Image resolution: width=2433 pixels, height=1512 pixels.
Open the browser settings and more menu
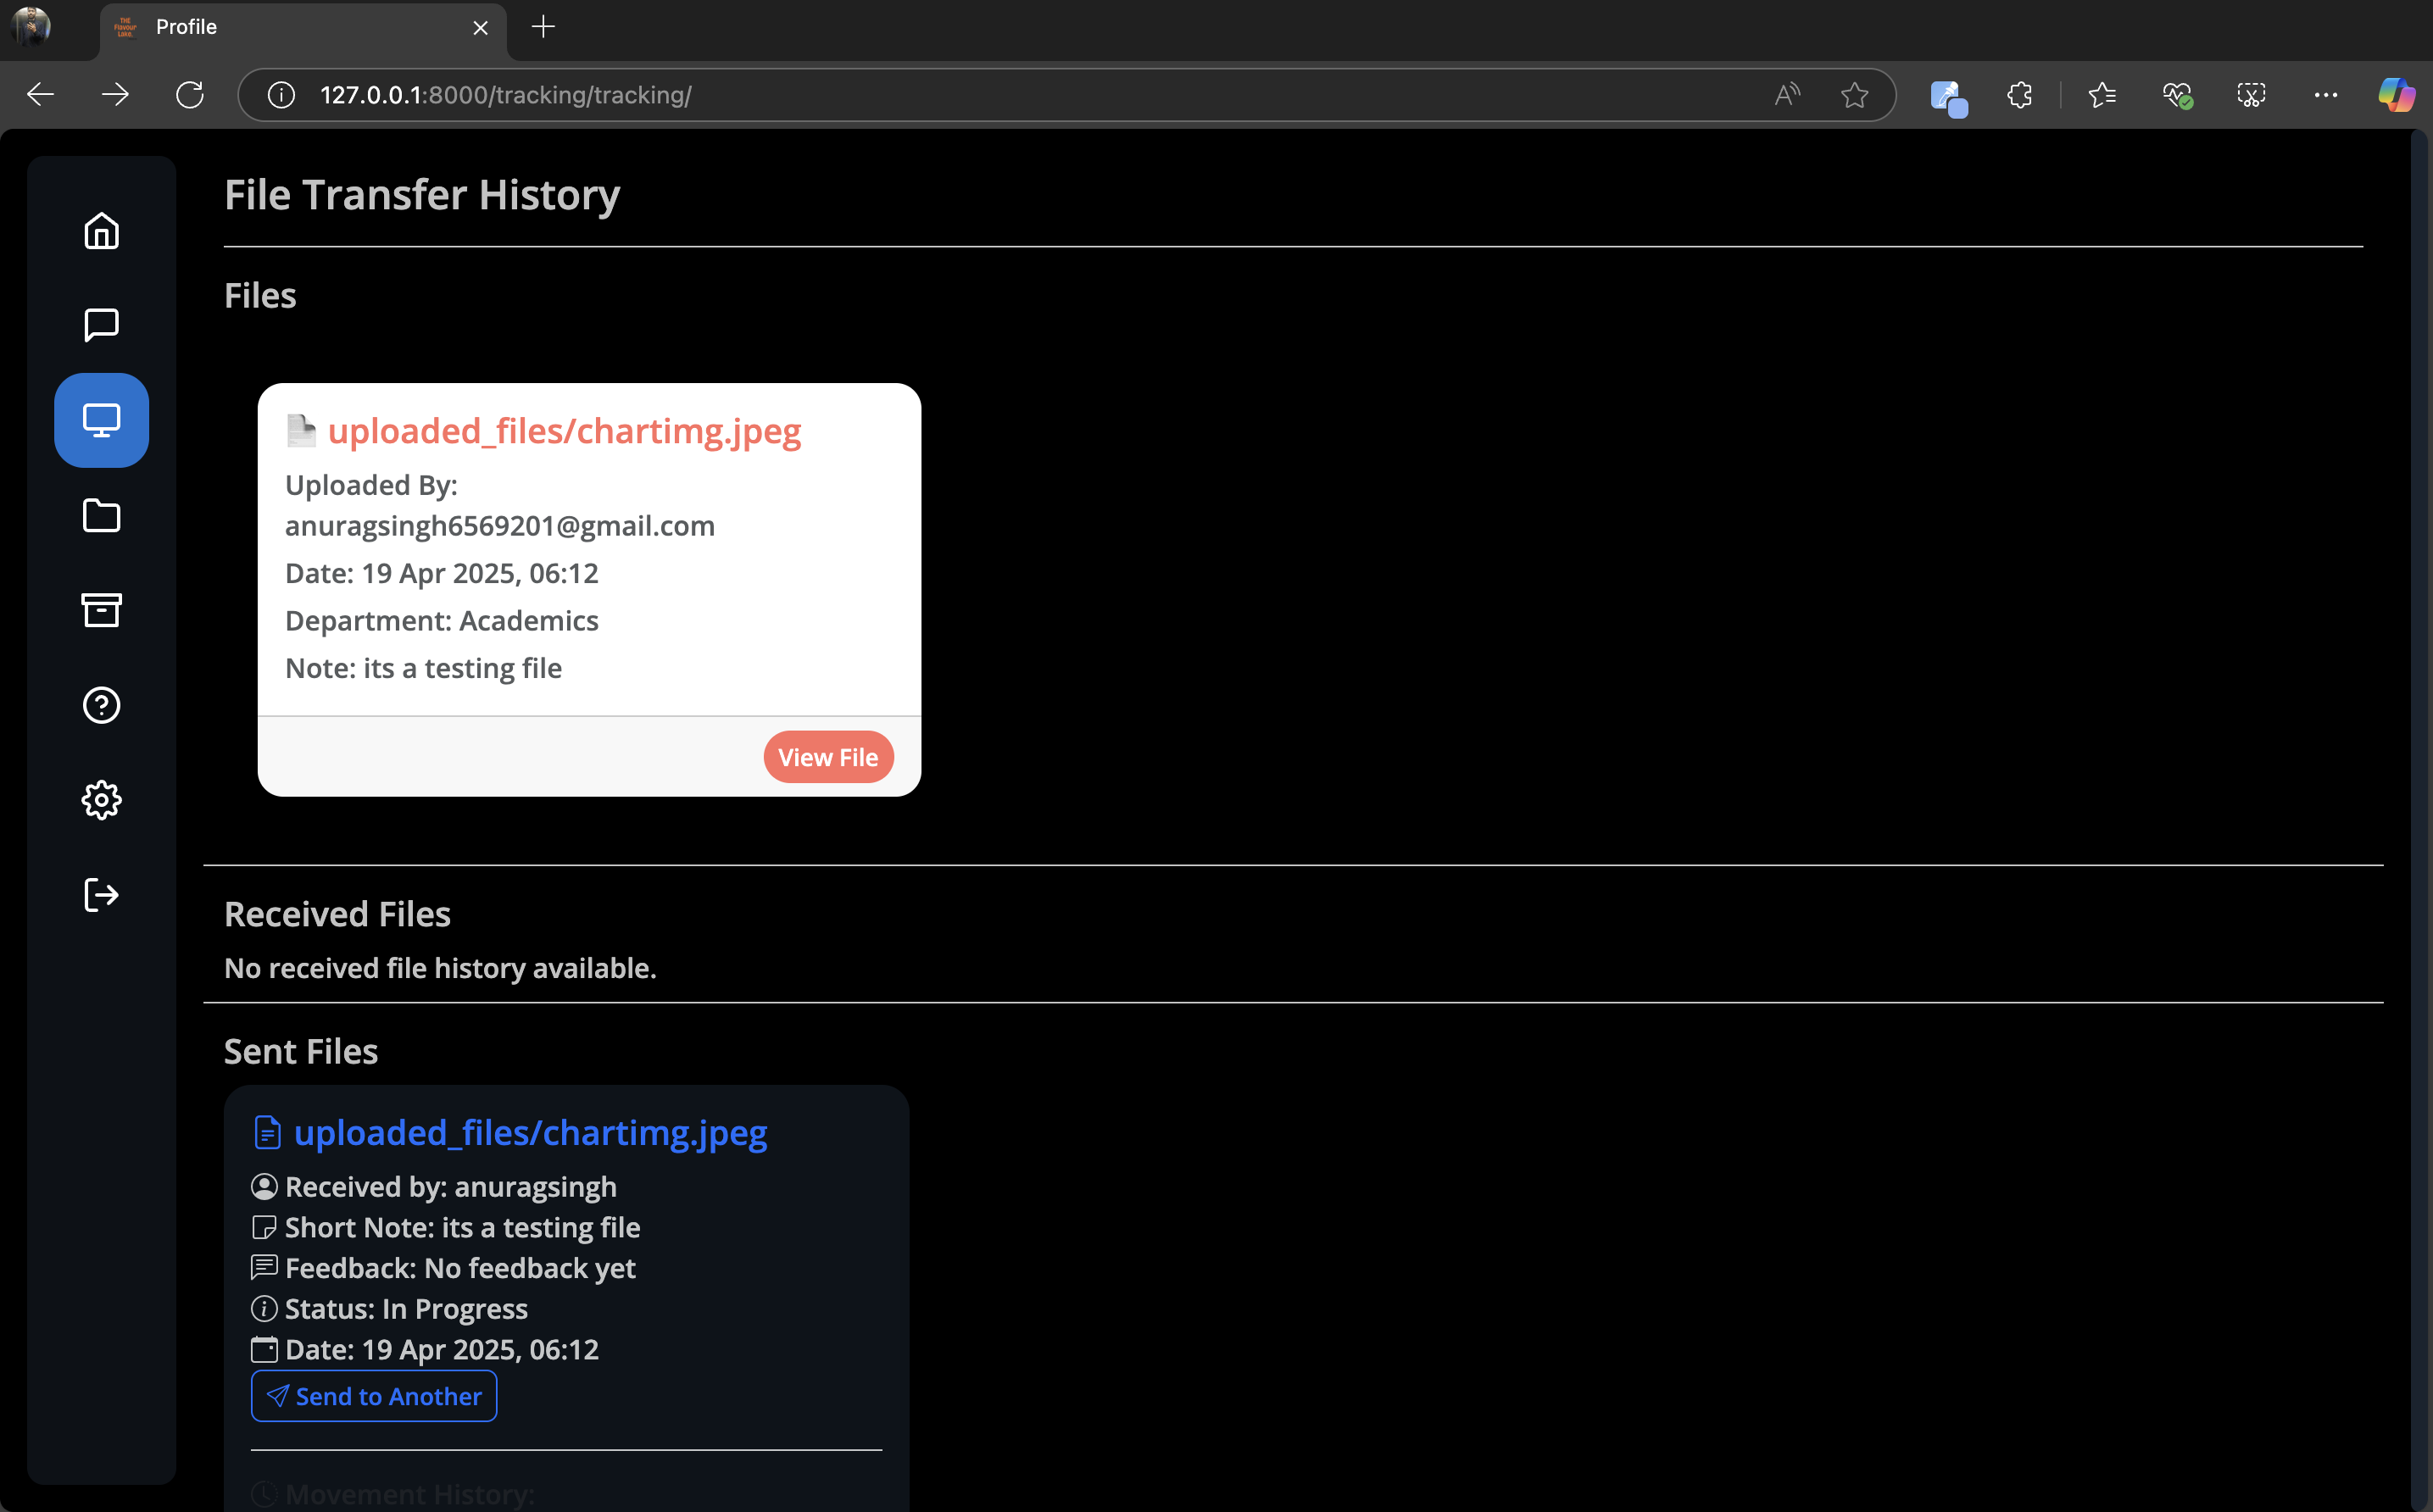[2325, 95]
